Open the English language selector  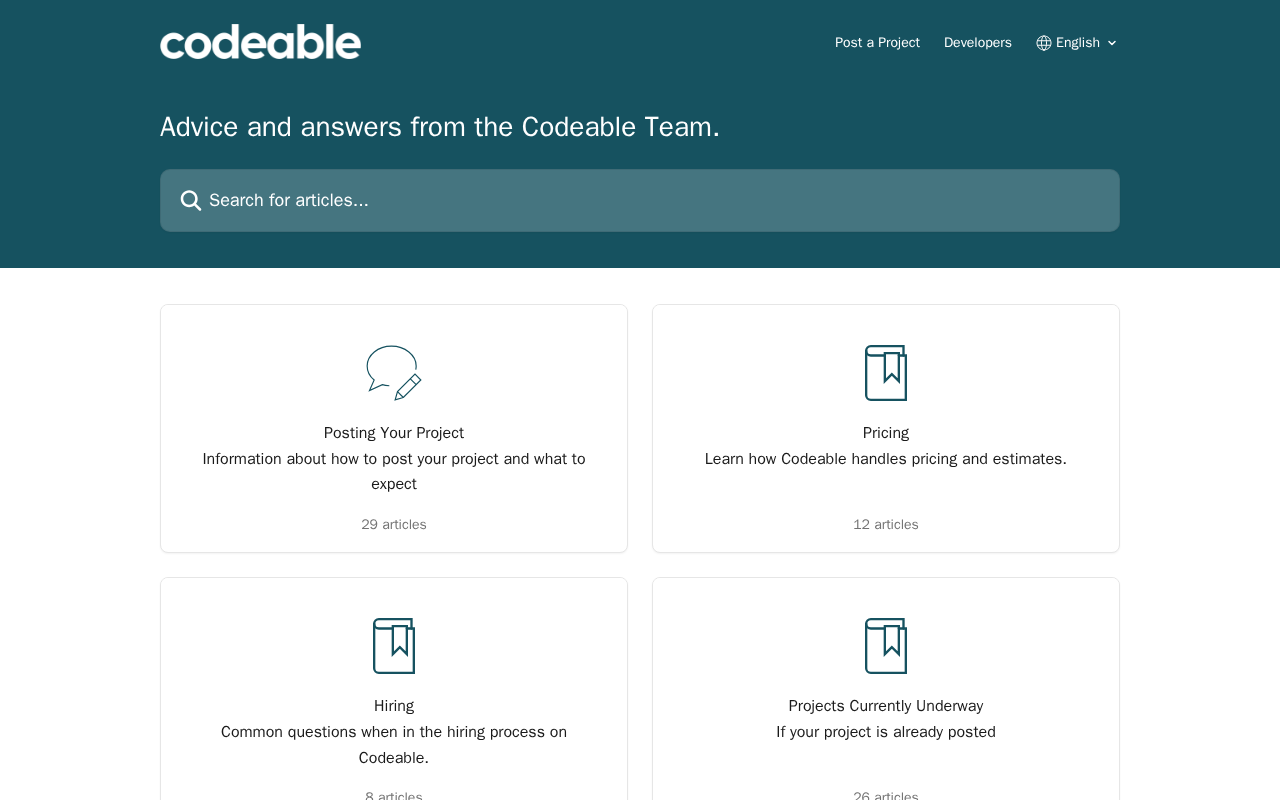click(x=1077, y=43)
